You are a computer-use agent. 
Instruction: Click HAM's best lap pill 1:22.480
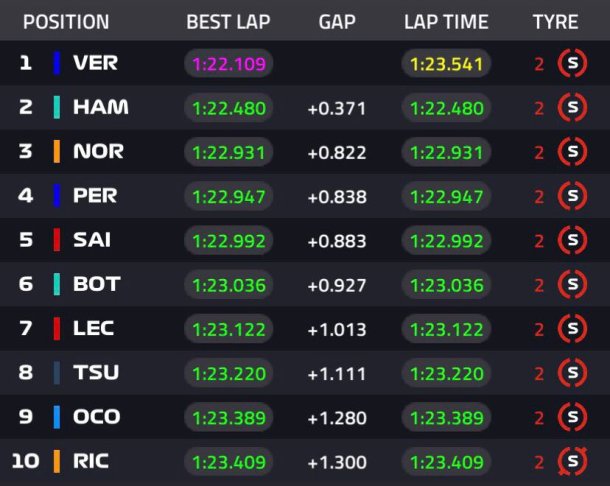click(229, 108)
